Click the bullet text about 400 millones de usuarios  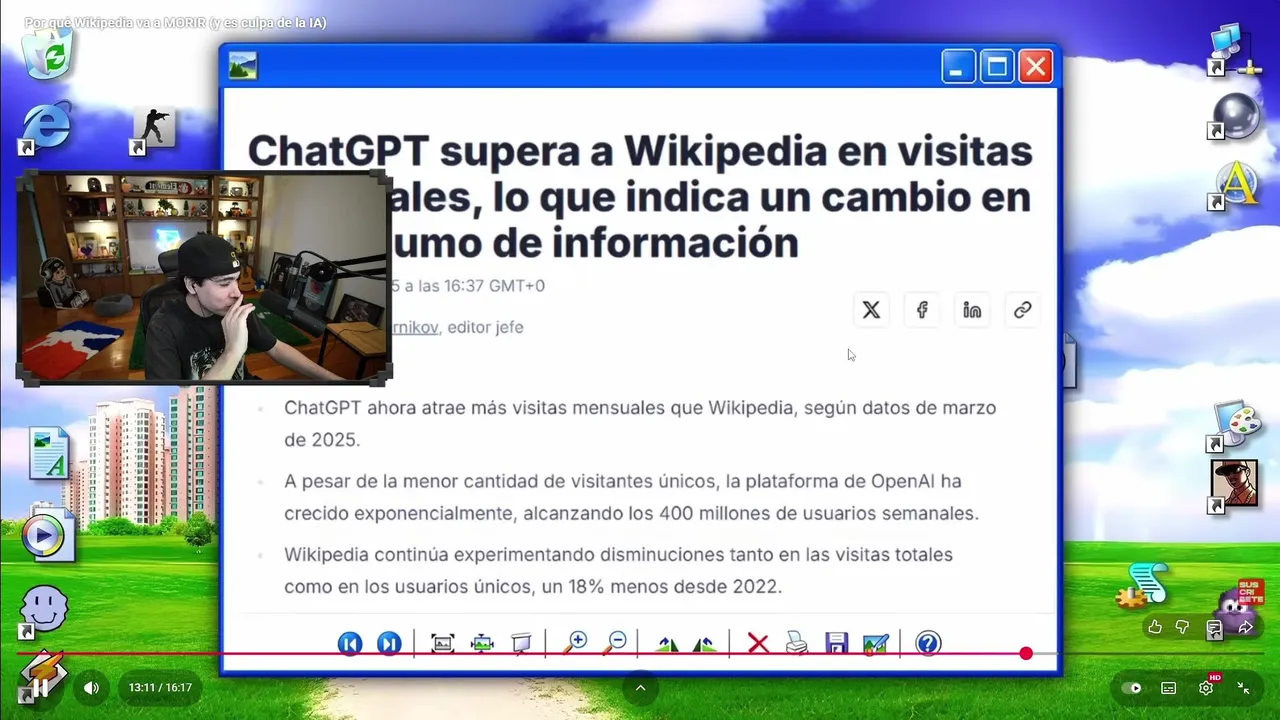tap(631, 497)
